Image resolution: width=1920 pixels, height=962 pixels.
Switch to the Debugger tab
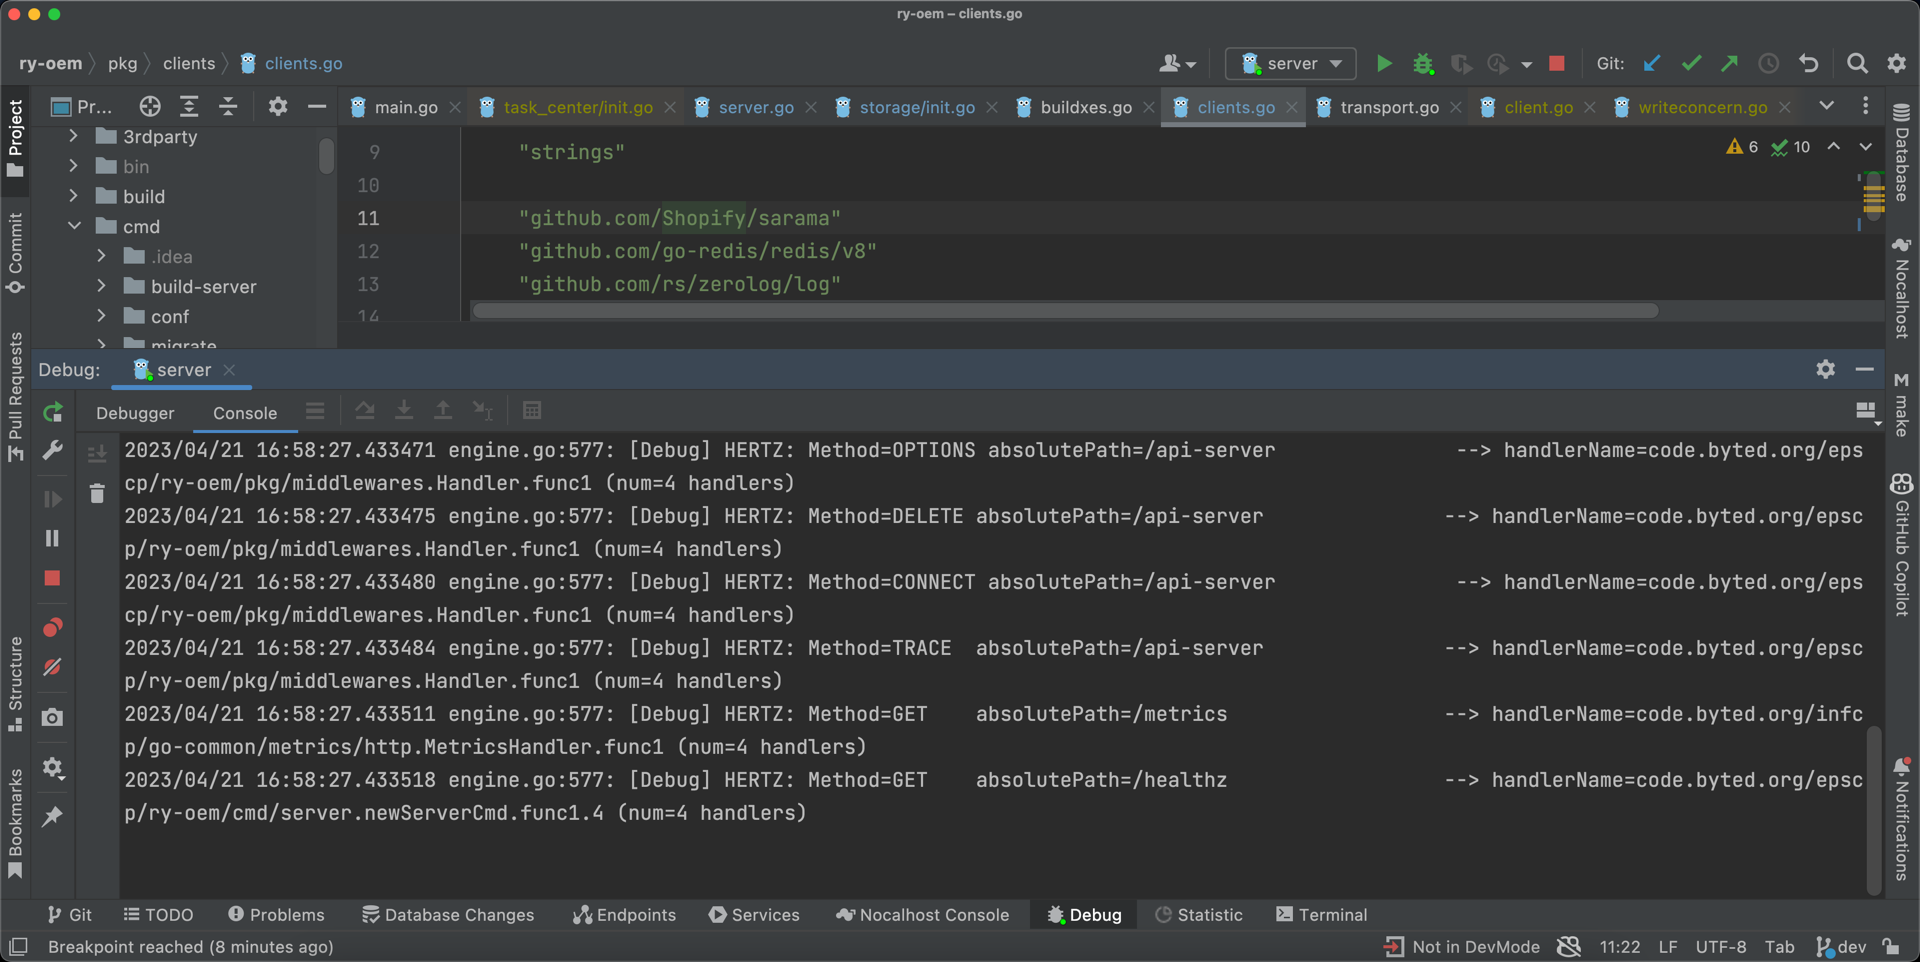(x=135, y=413)
